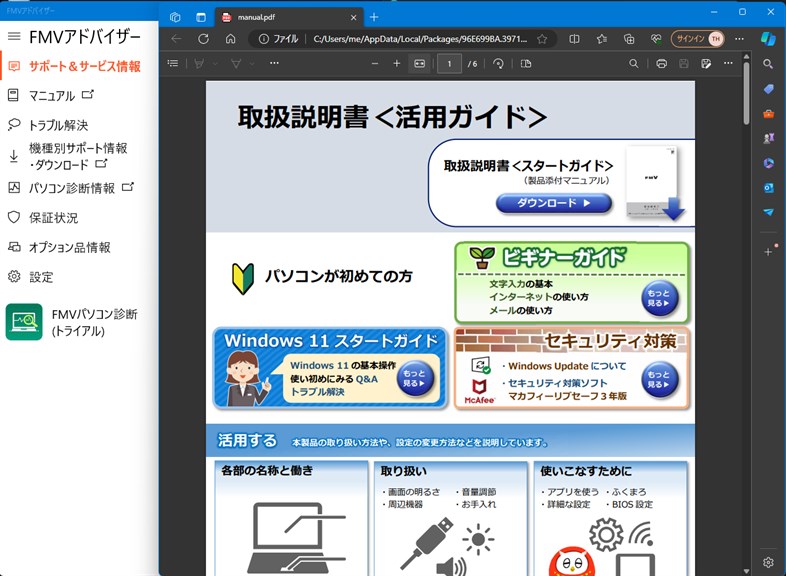Select the manual.pdf browser tab
This screenshot has width=786, height=576.
[x=289, y=17]
